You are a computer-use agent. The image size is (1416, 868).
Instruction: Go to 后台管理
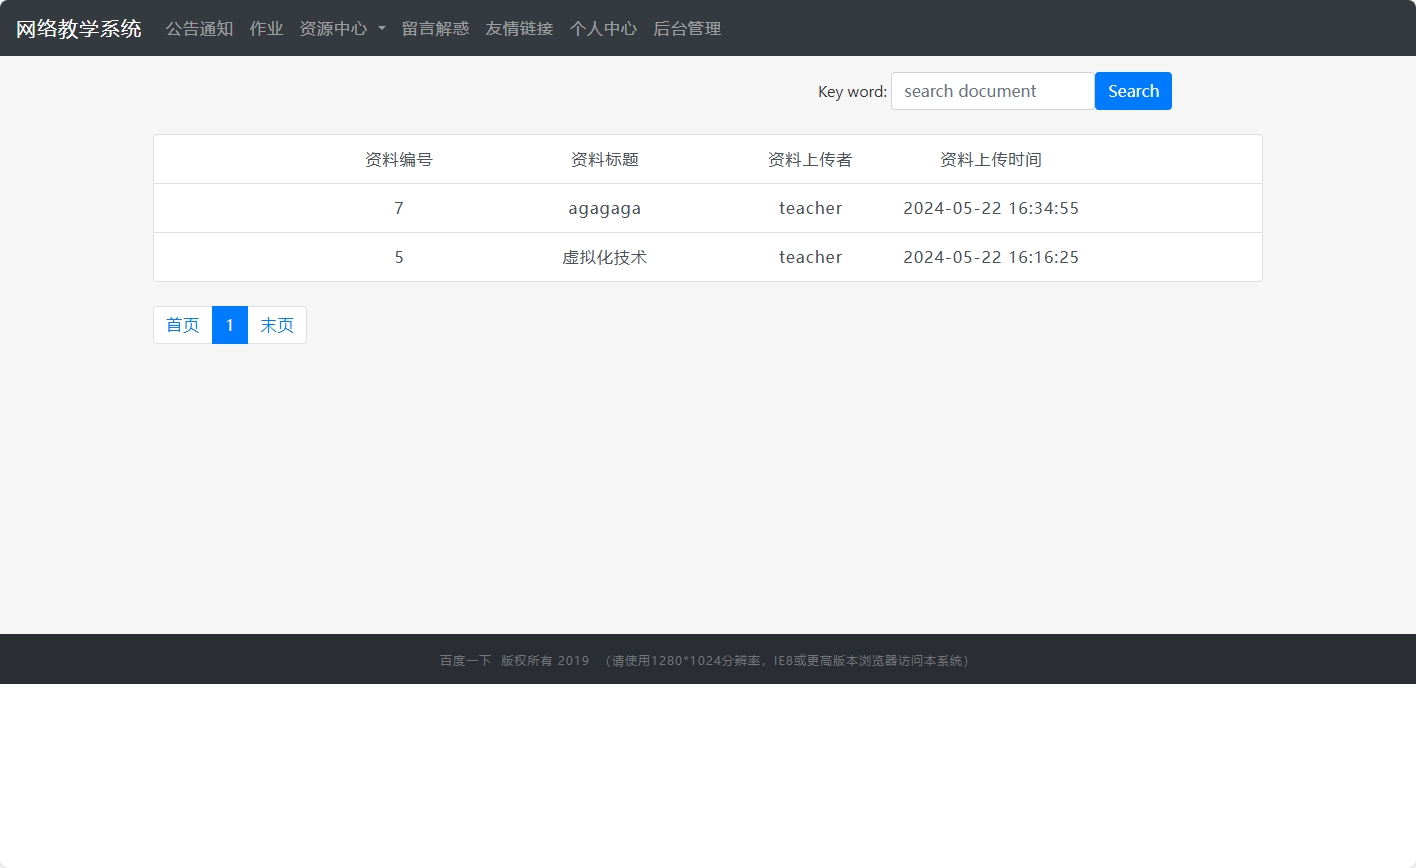point(686,28)
